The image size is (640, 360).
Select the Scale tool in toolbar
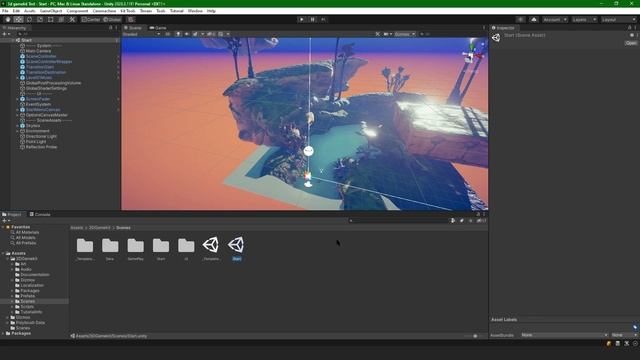[40, 20]
